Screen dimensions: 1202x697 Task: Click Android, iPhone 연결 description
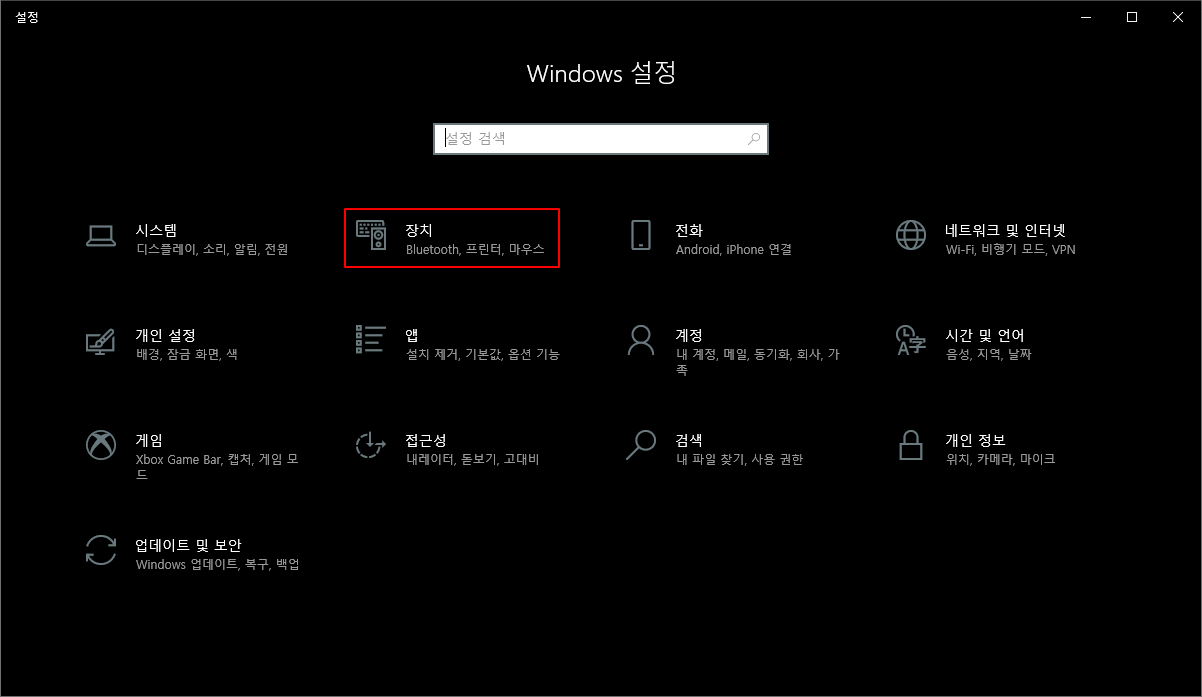pyautogui.click(x=733, y=250)
